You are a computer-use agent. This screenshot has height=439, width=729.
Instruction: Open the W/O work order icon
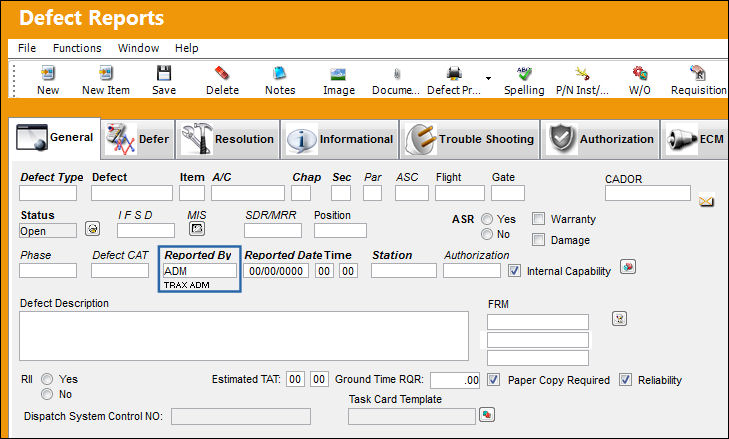[640, 73]
